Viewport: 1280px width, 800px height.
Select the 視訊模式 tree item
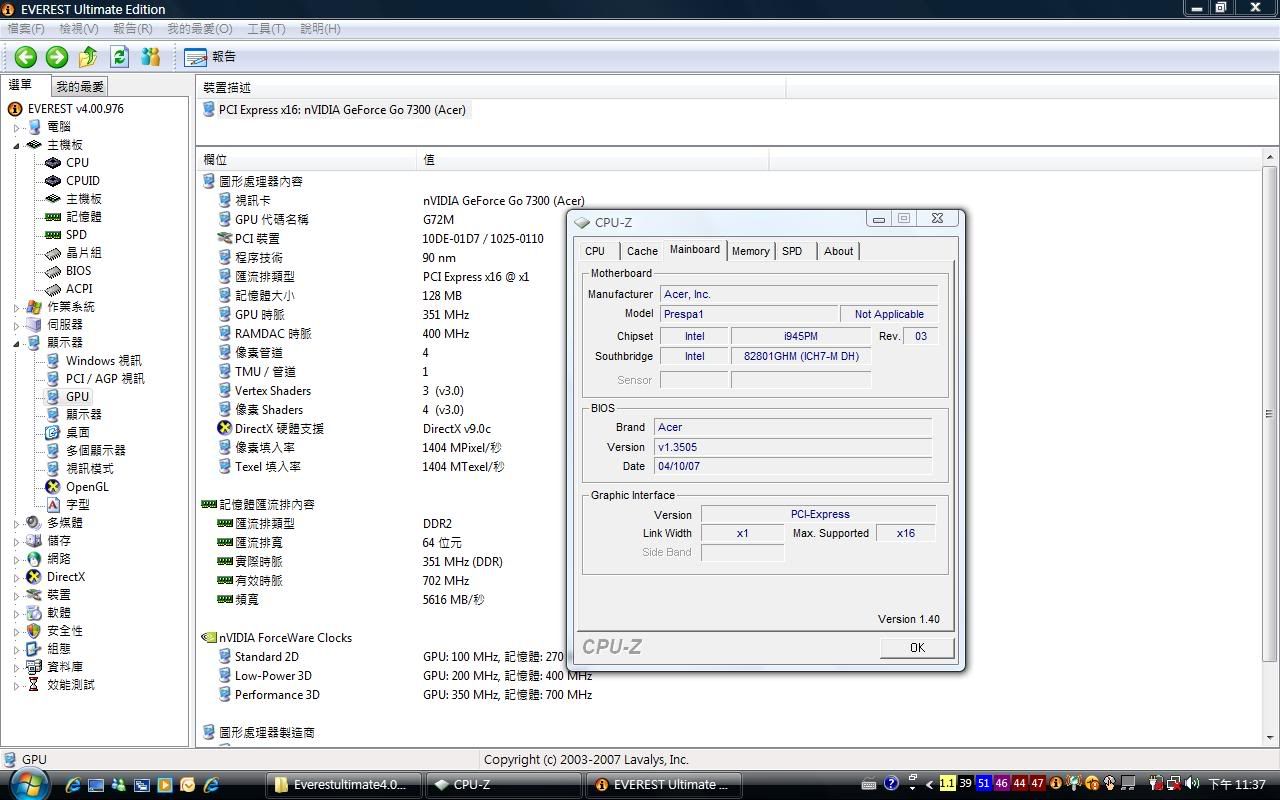(90, 469)
